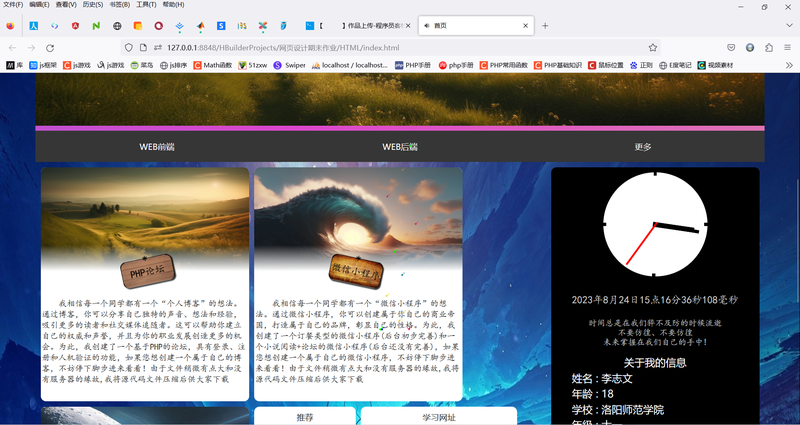Open the 正则 bookmark
This screenshot has height=425, width=800.
(x=641, y=65)
